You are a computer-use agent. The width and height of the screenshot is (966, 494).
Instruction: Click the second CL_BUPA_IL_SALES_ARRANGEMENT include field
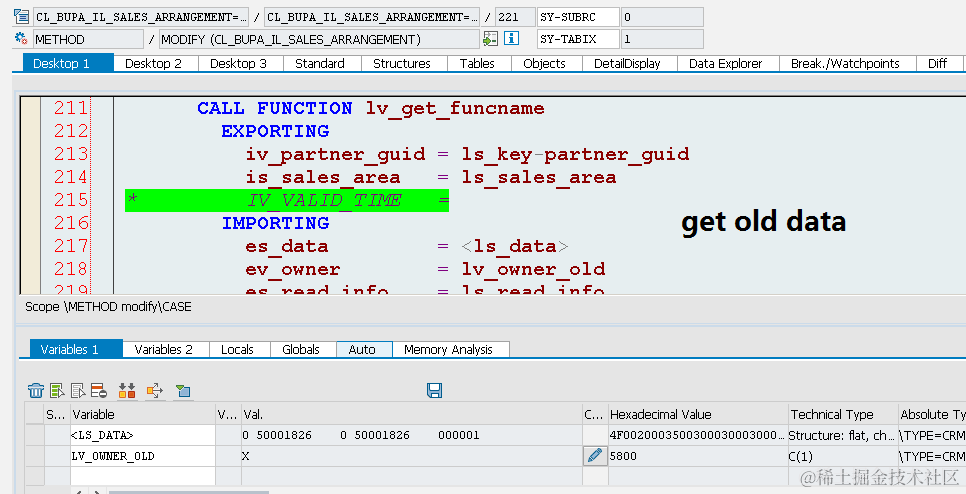[372, 17]
